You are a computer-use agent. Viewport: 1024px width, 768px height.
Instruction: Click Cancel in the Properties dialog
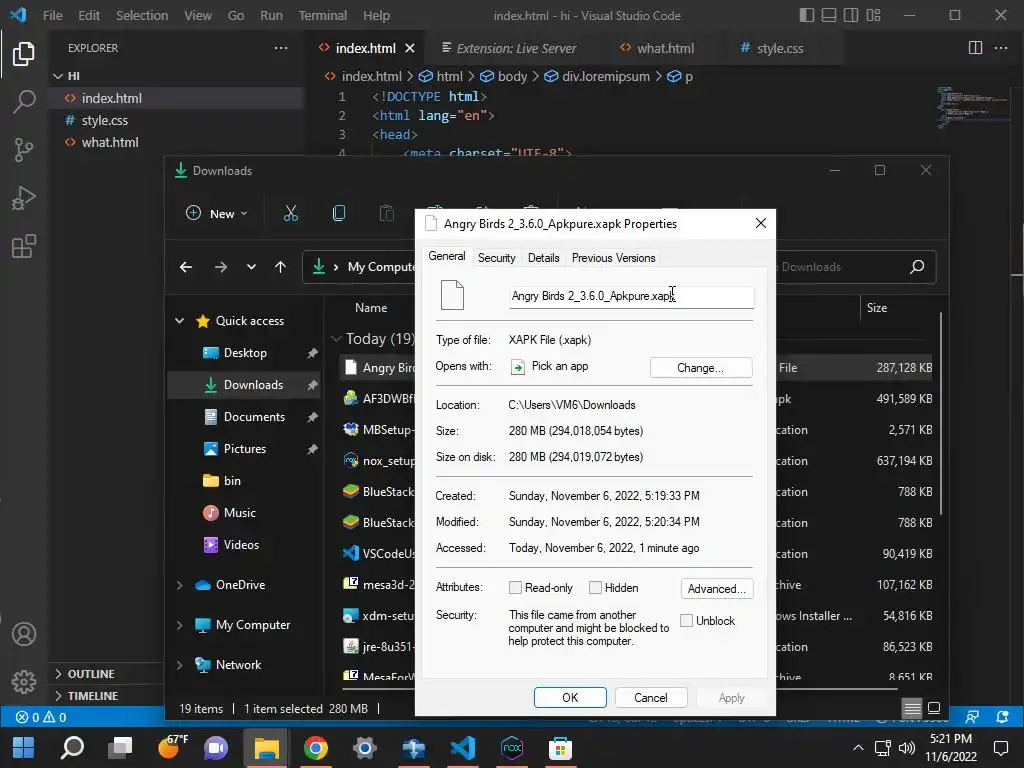pyautogui.click(x=650, y=697)
